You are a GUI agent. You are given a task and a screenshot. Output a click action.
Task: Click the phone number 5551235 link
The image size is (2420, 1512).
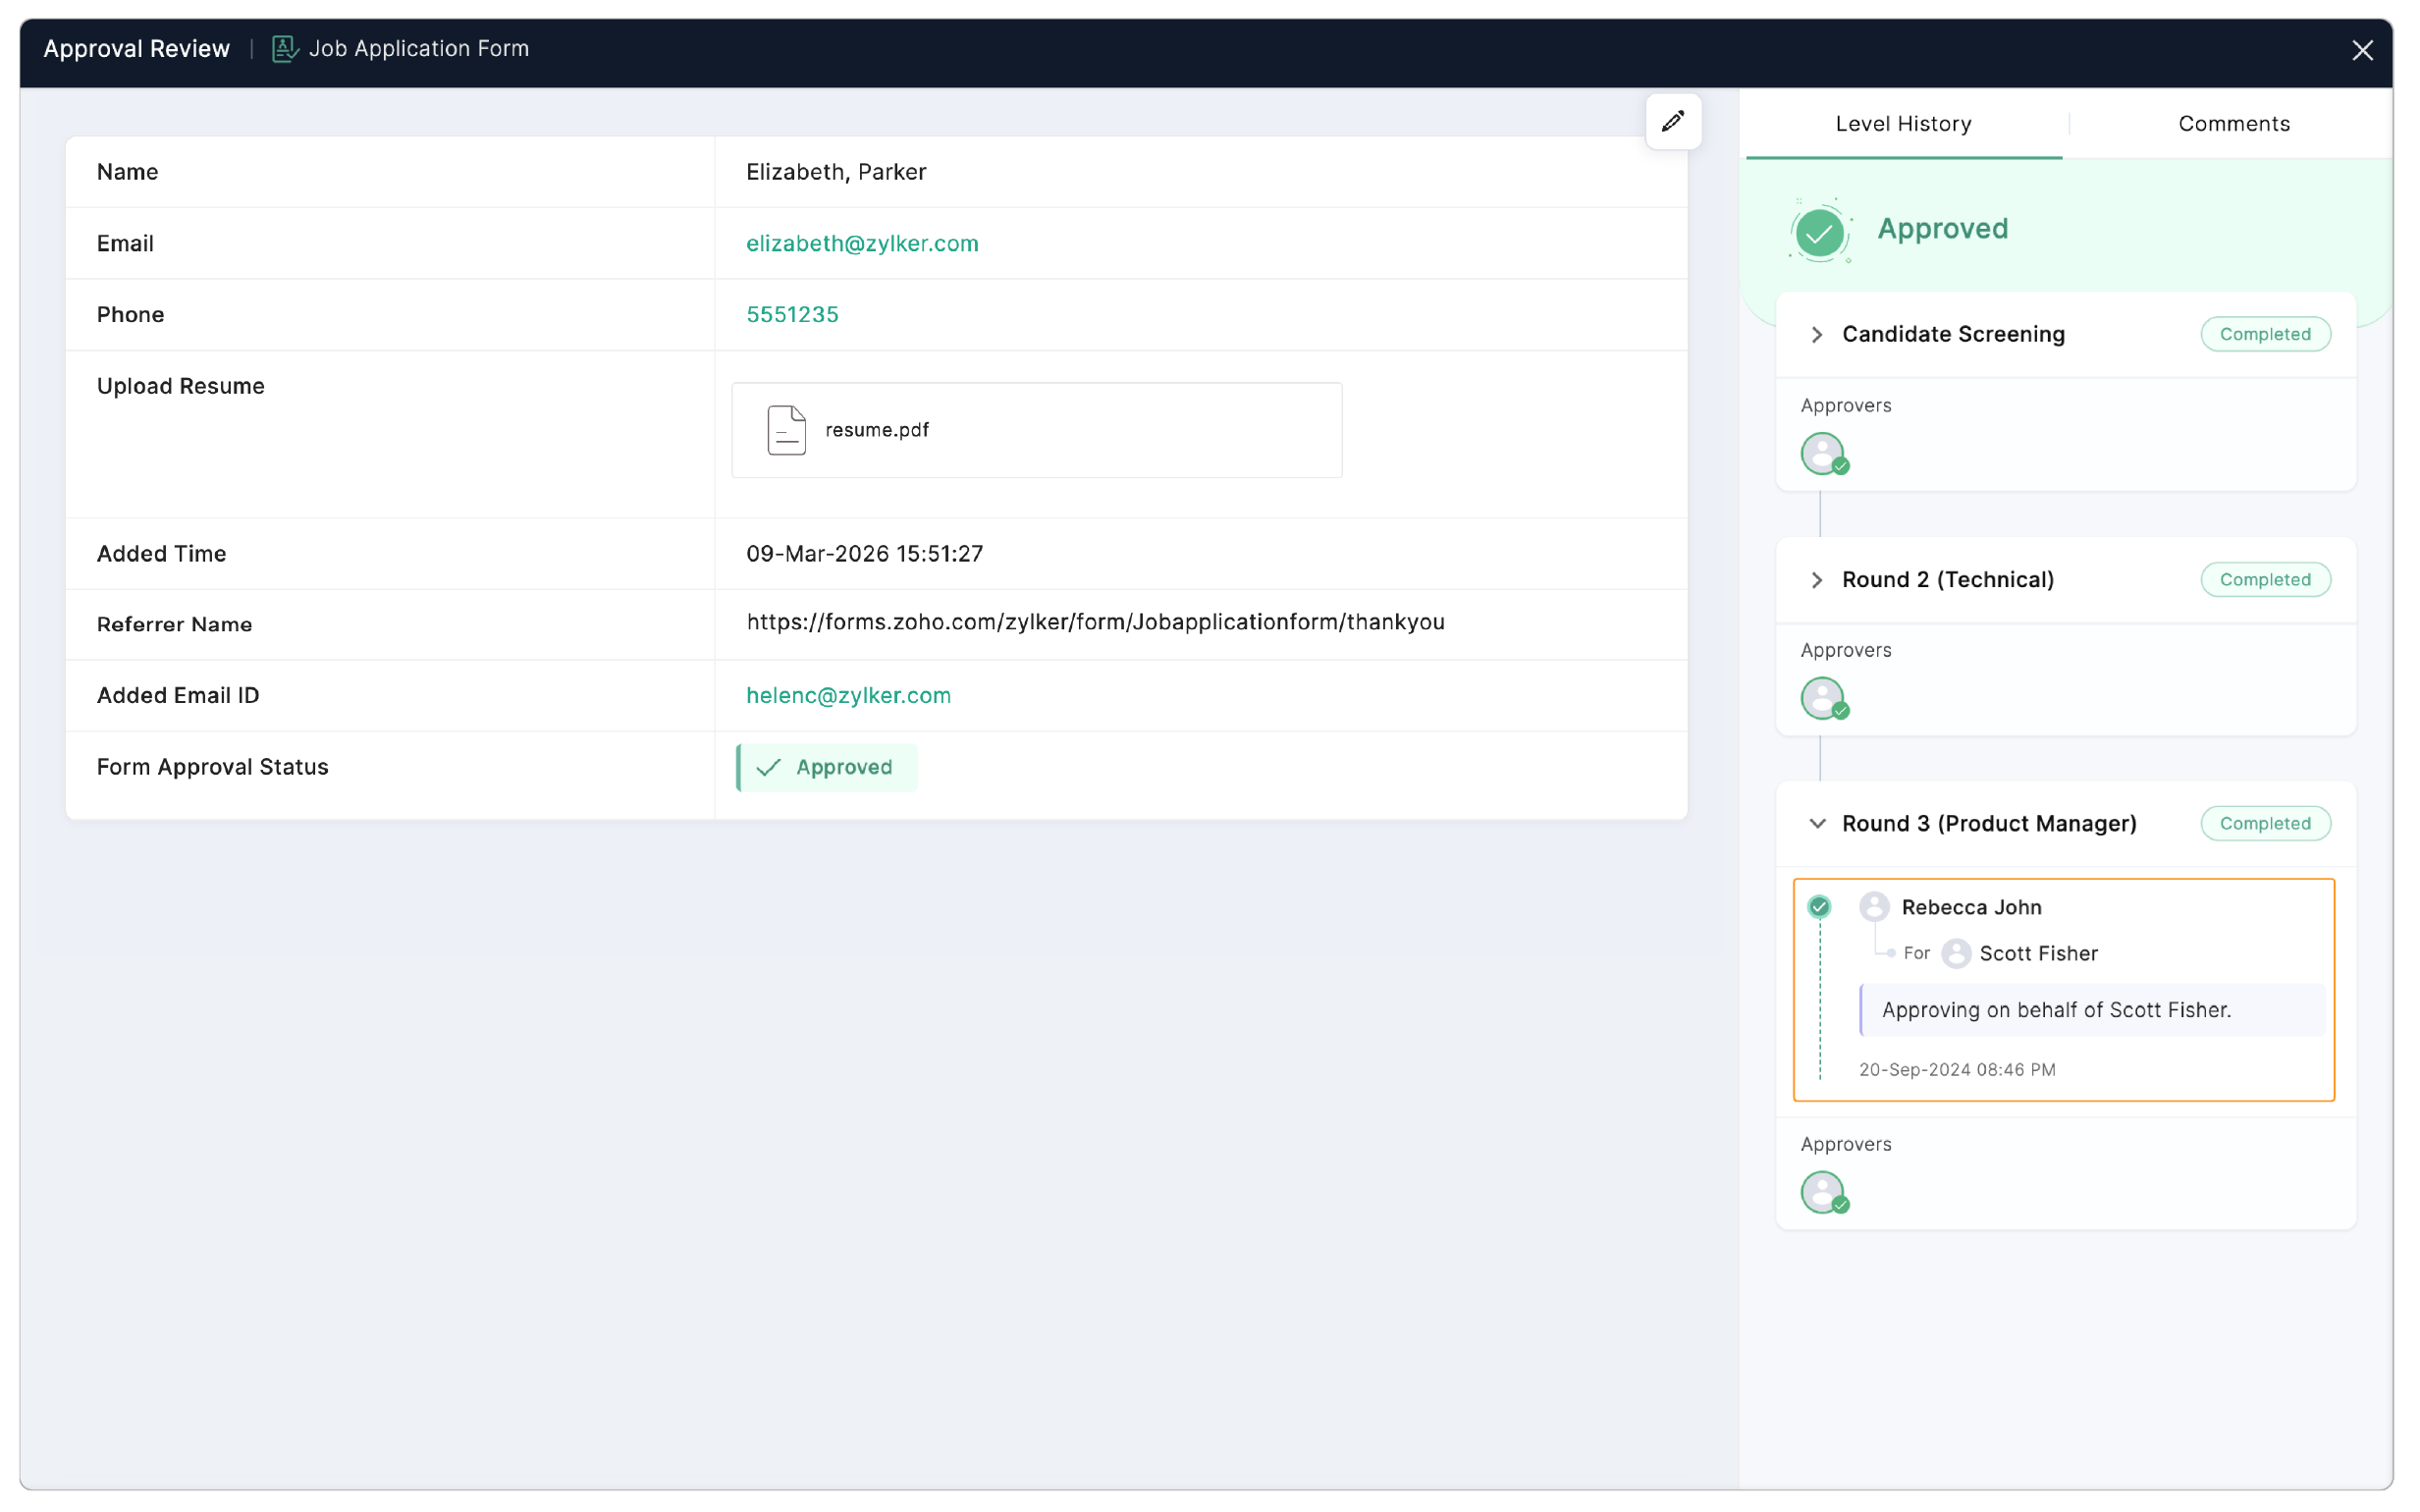792,314
